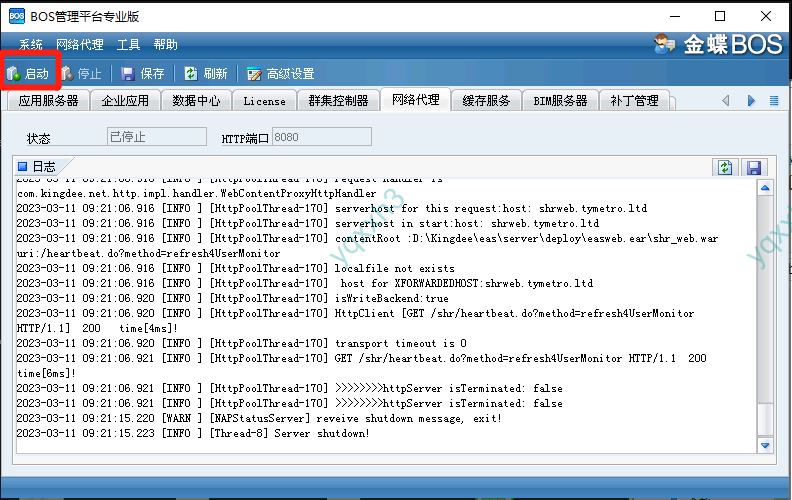Click the 'serverhost in start:host' log line

click(308, 223)
